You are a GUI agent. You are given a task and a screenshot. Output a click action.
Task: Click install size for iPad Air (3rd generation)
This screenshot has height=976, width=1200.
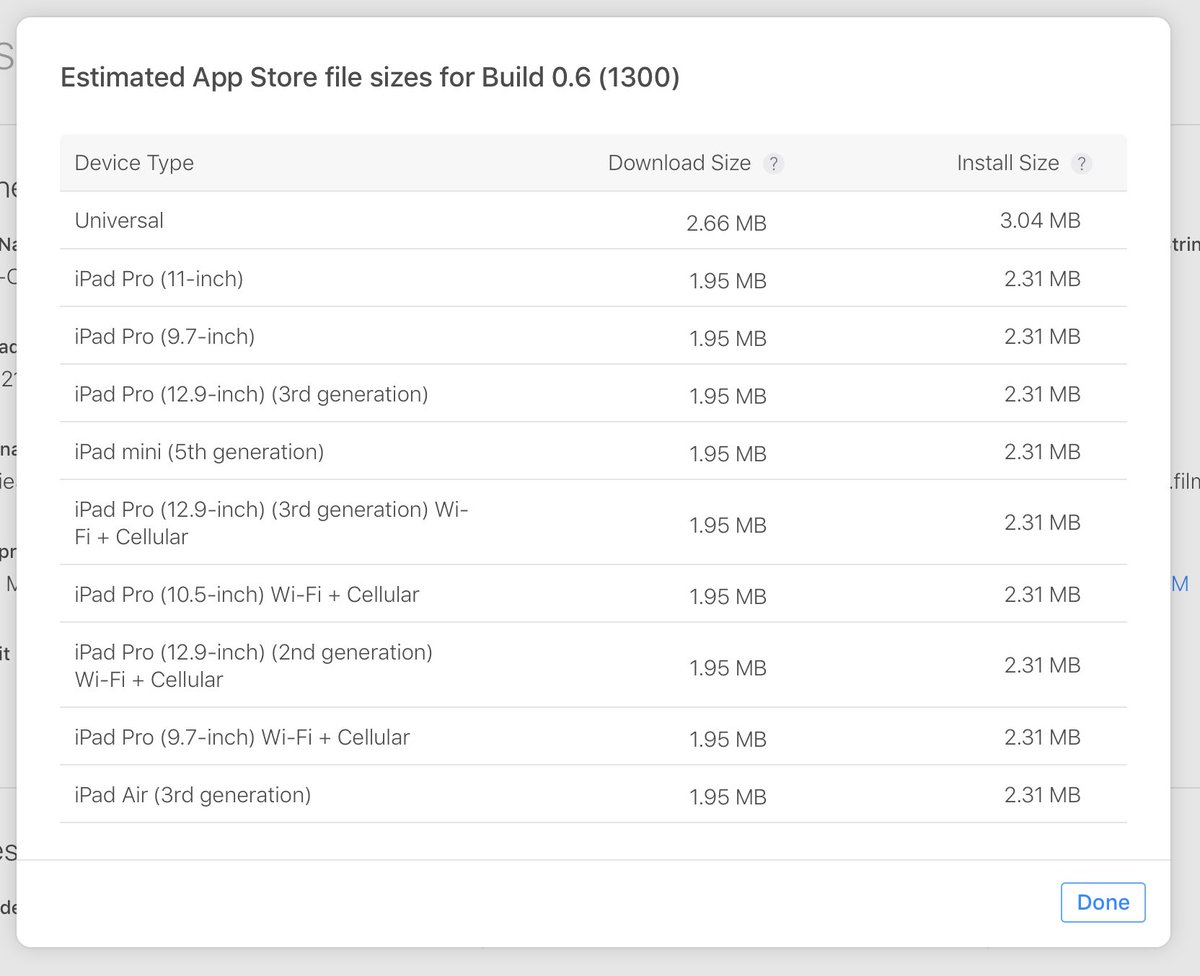[1042, 795]
